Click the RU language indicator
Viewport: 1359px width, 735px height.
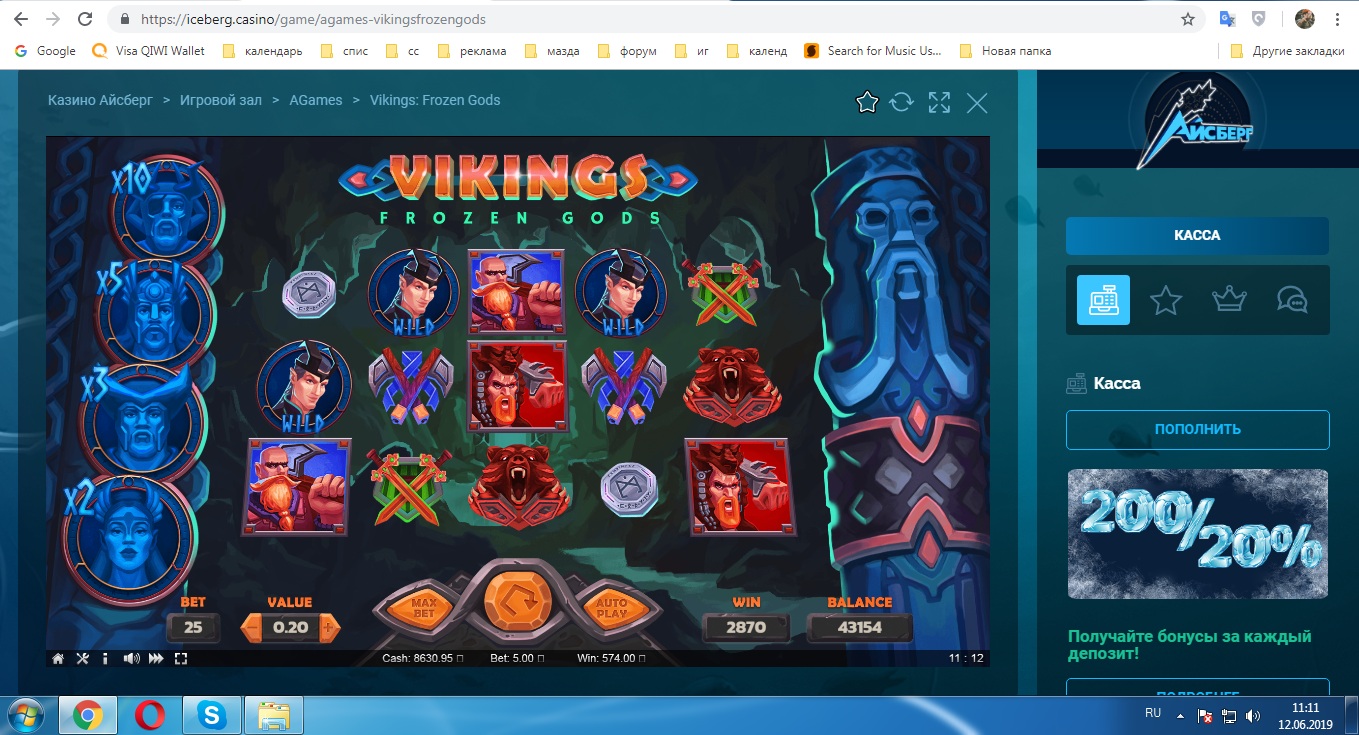coord(1153,714)
